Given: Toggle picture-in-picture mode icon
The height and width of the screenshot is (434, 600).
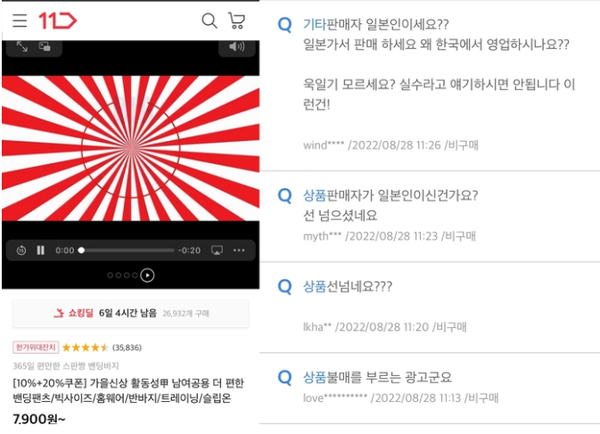Looking at the screenshot, I should tap(45, 47).
